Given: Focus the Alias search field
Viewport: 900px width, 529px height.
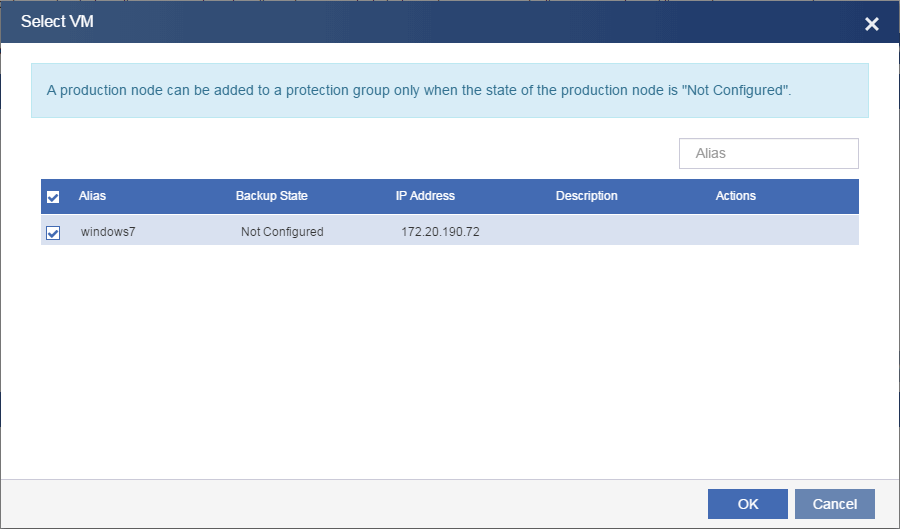Looking at the screenshot, I should click(x=769, y=153).
